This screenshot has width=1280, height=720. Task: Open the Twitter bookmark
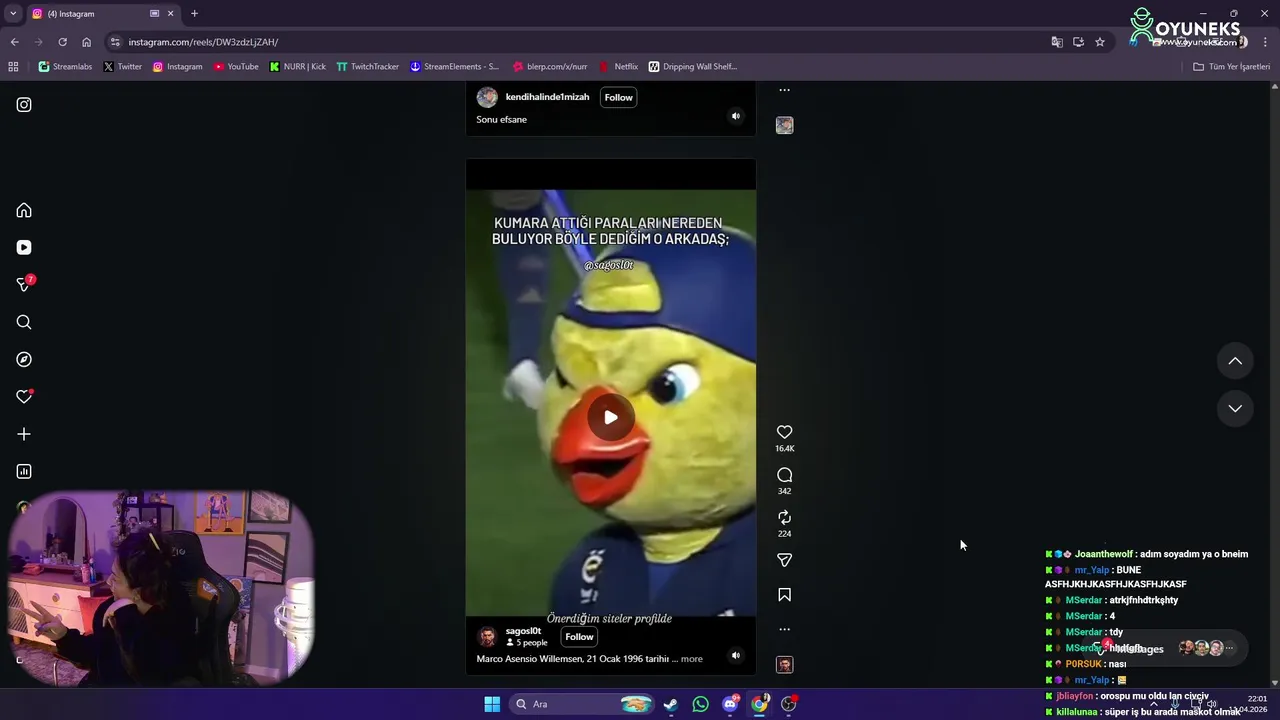tap(123, 67)
